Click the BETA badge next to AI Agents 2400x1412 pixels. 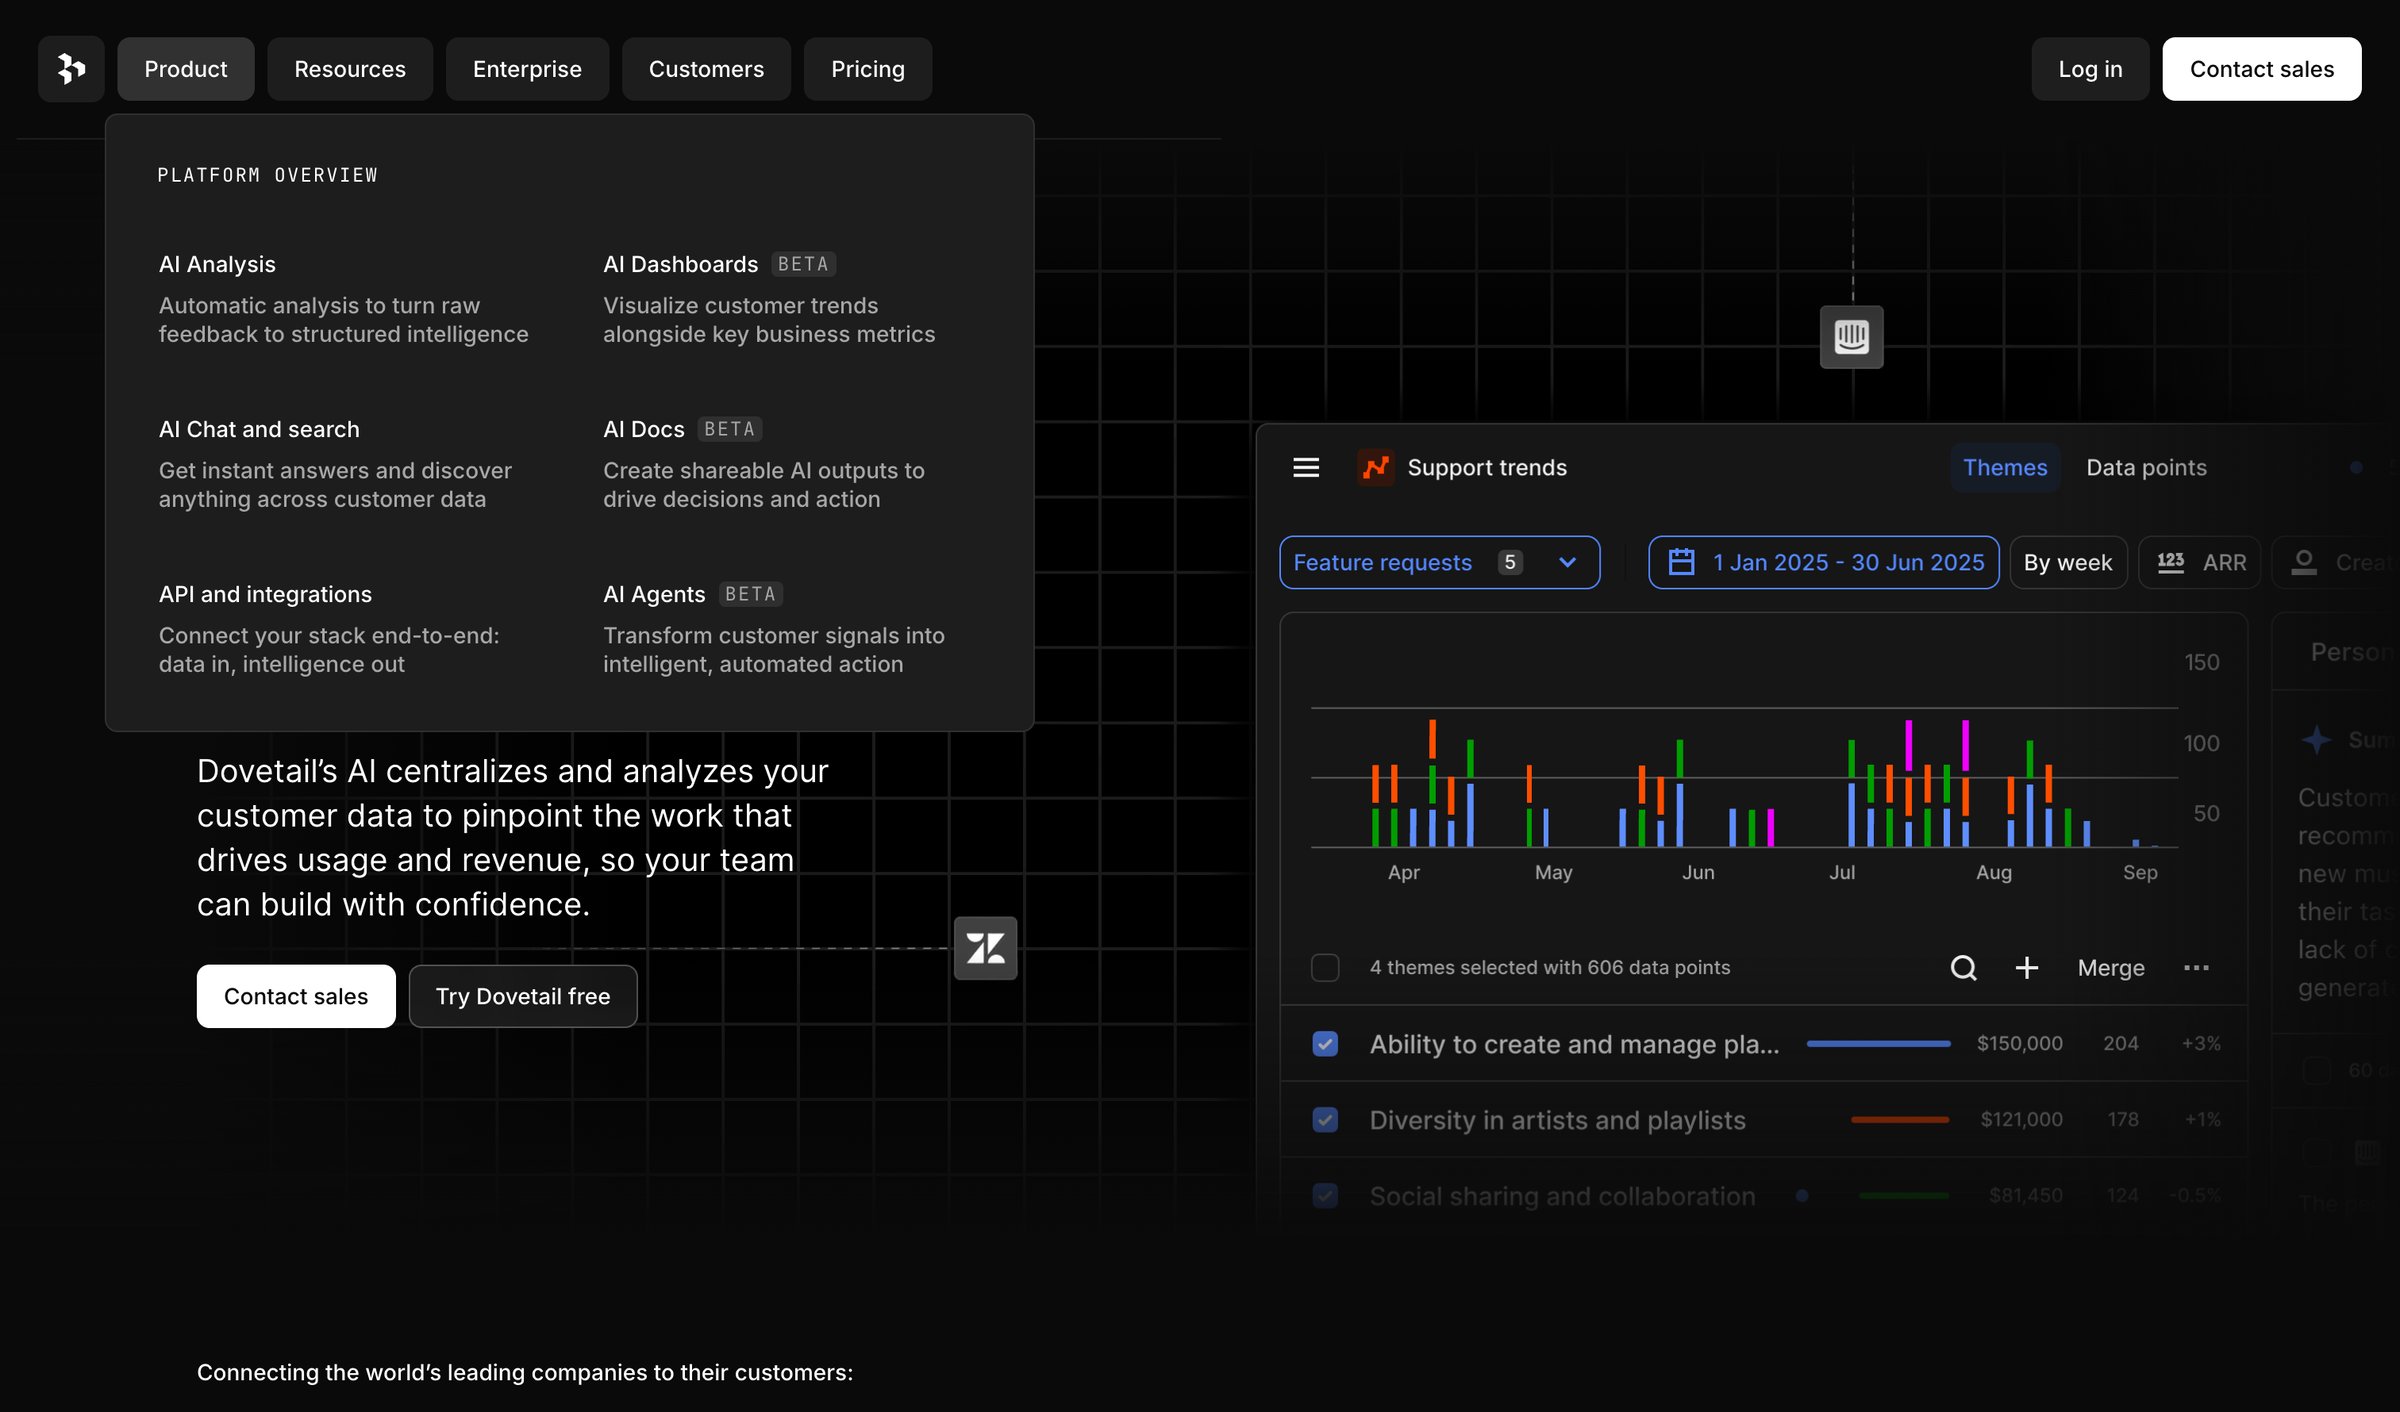point(751,594)
